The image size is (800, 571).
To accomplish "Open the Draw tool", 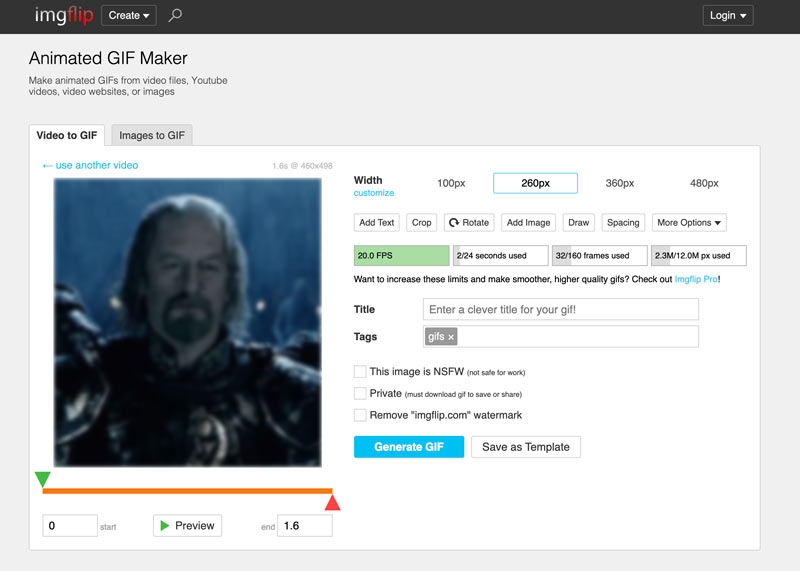I will [579, 222].
